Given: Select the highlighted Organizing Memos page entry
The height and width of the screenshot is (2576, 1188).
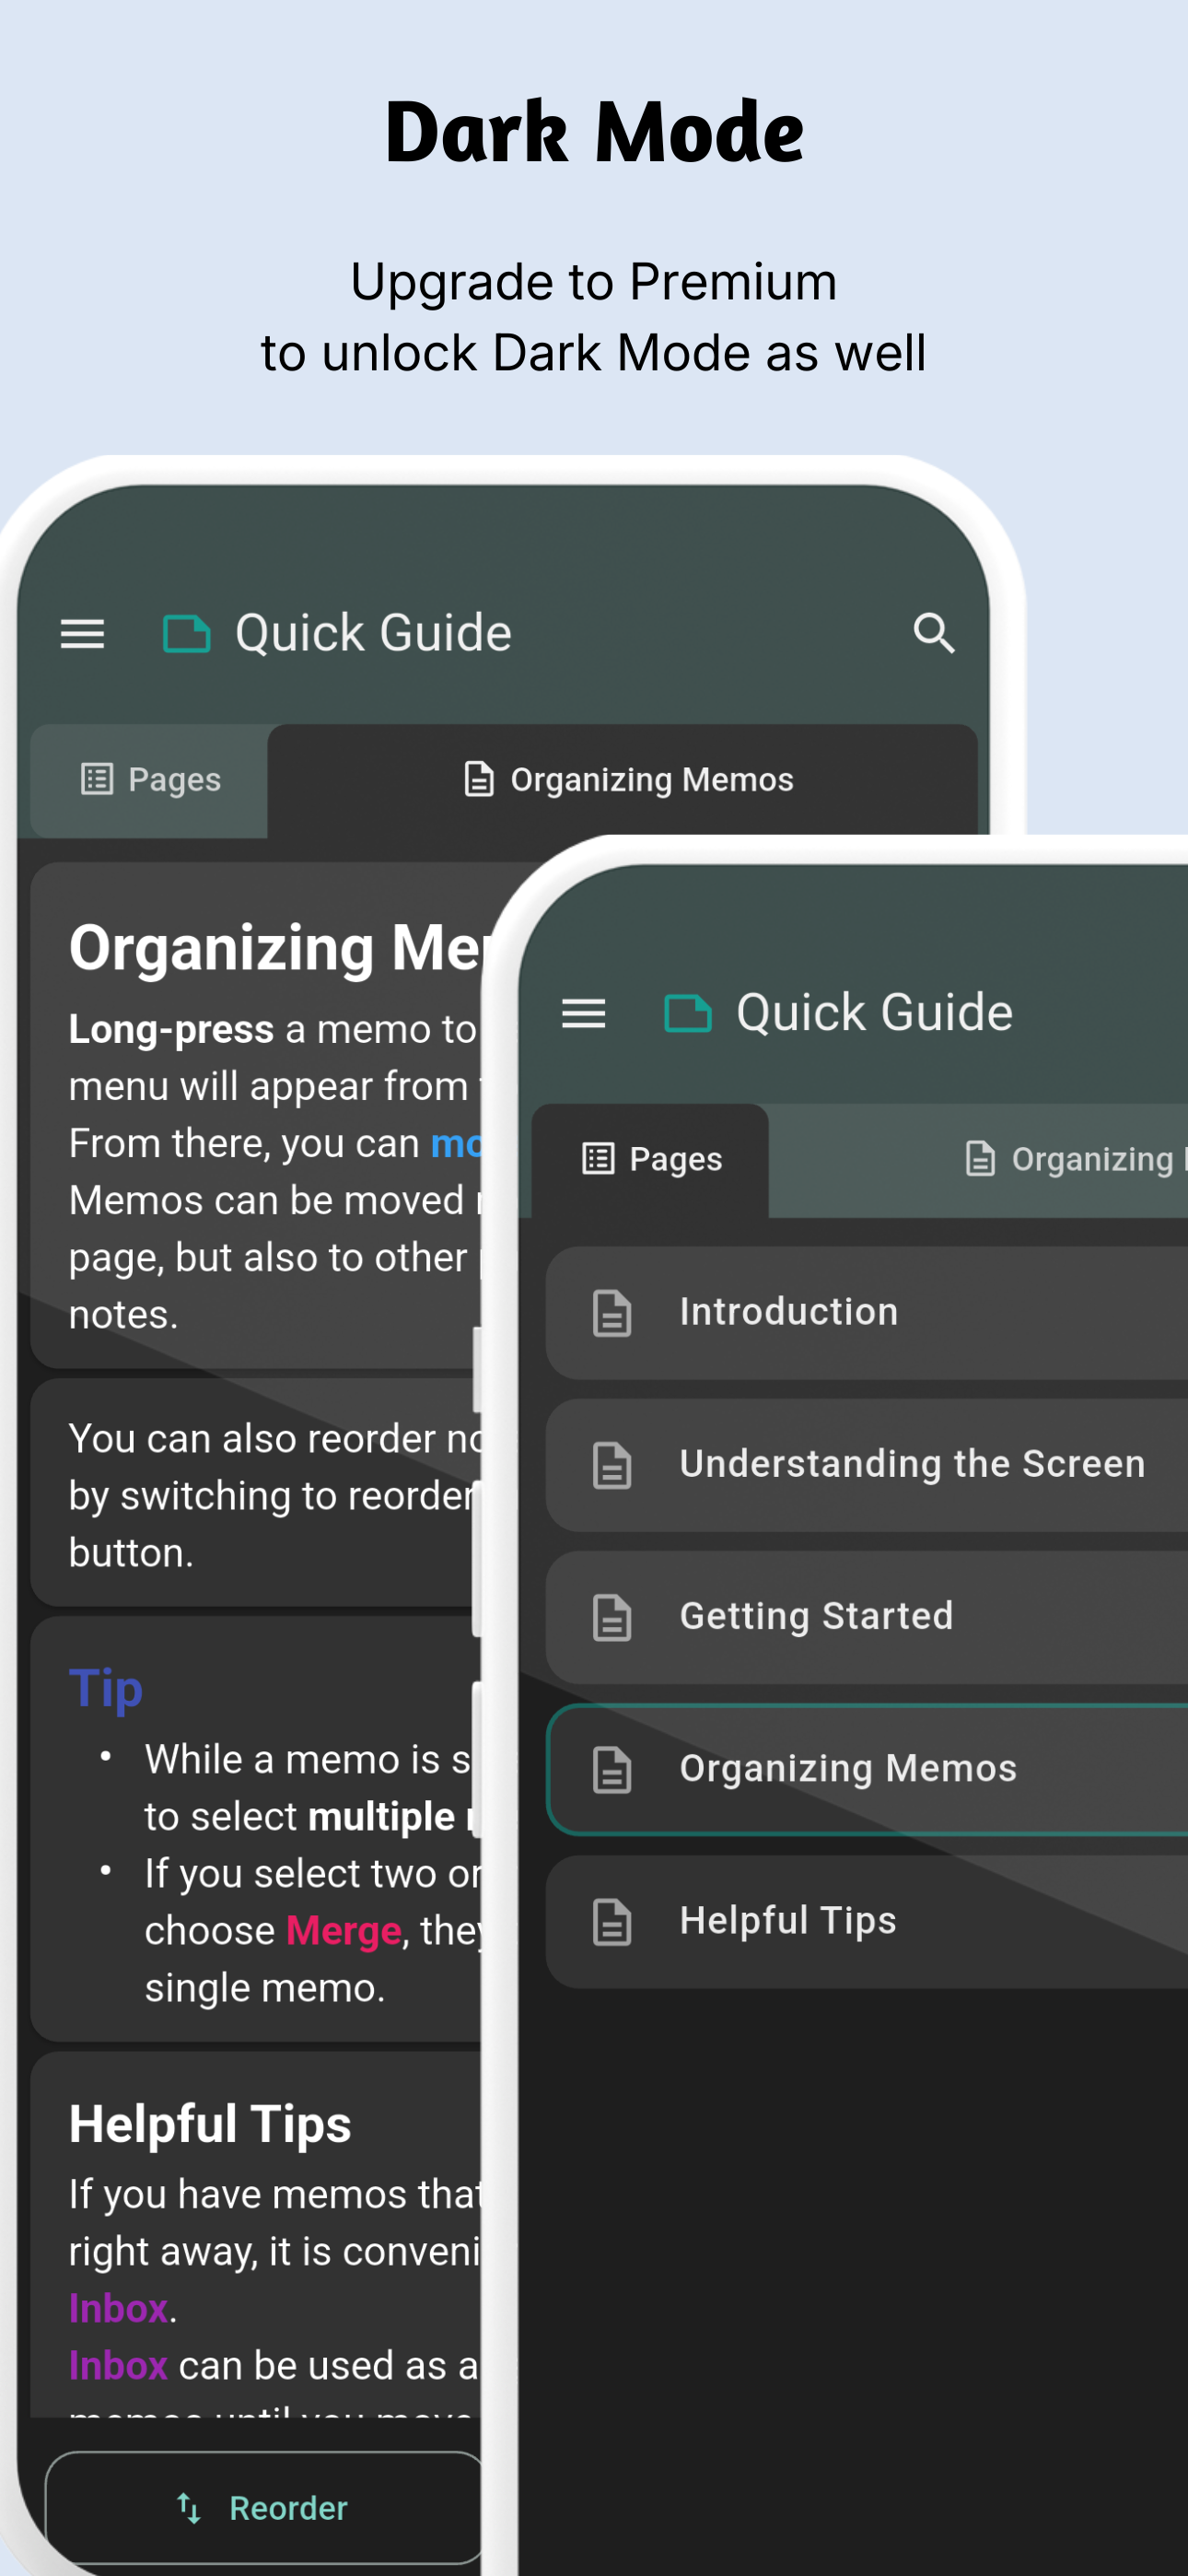Looking at the screenshot, I should pyautogui.click(x=867, y=1769).
